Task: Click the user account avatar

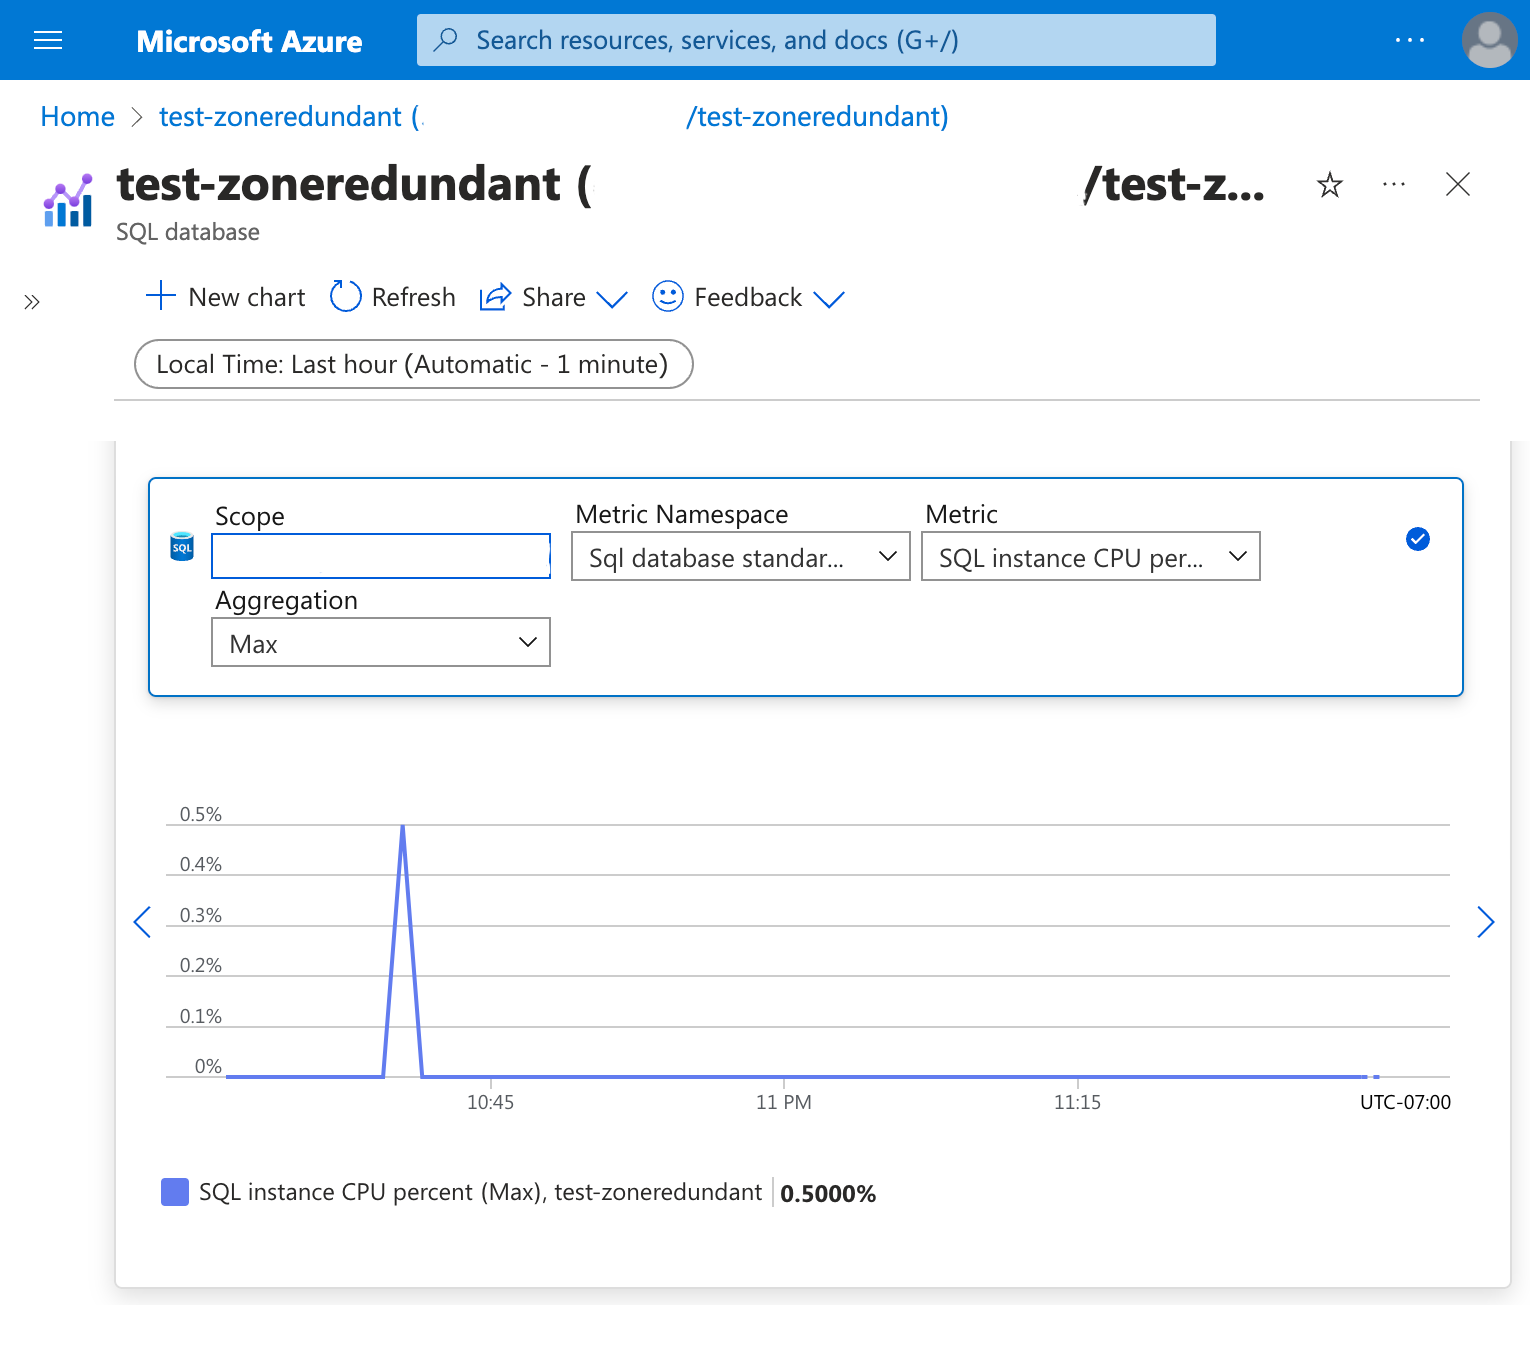Action: click(1489, 40)
